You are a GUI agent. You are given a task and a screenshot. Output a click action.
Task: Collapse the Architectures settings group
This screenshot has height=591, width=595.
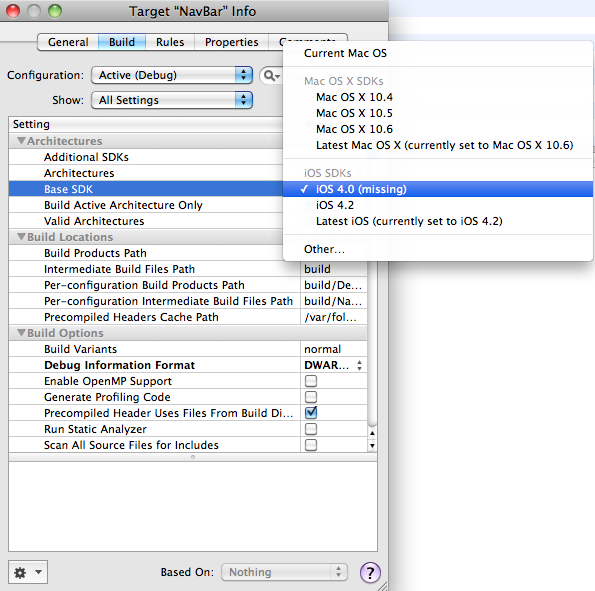click(22, 141)
